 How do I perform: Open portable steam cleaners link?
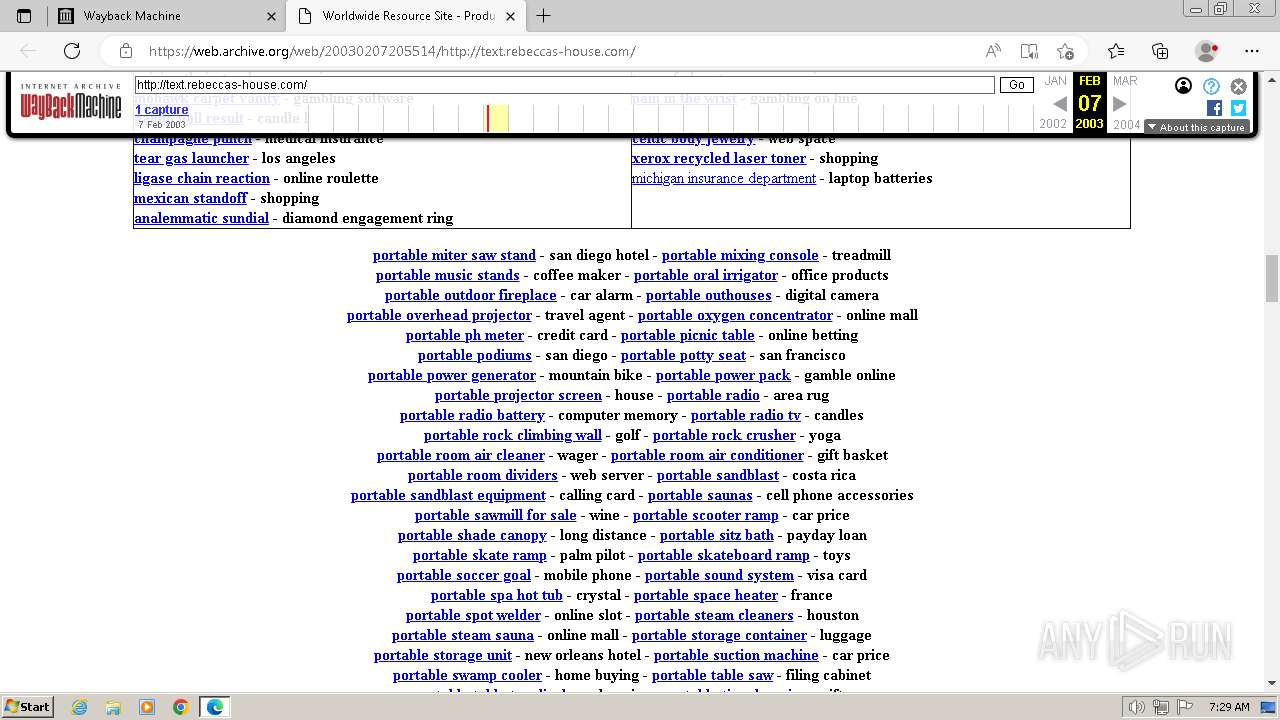pyautogui.click(x=714, y=615)
